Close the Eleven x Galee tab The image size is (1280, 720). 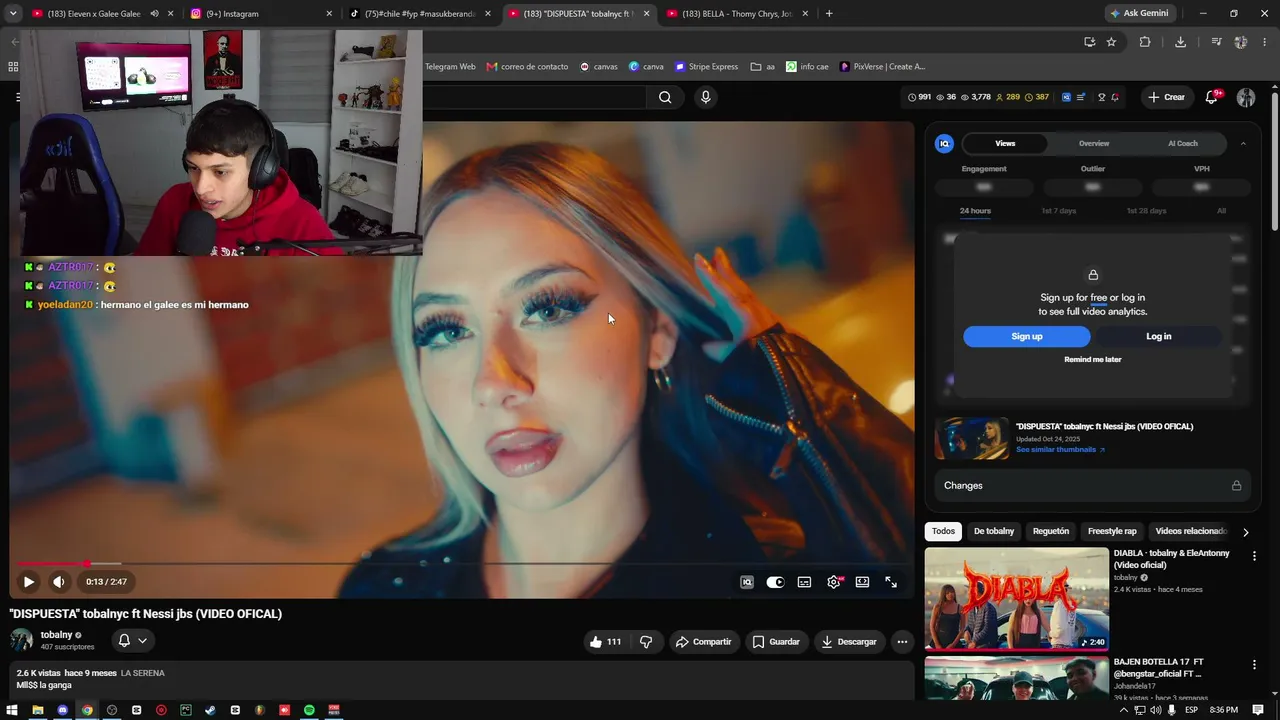[x=171, y=14]
